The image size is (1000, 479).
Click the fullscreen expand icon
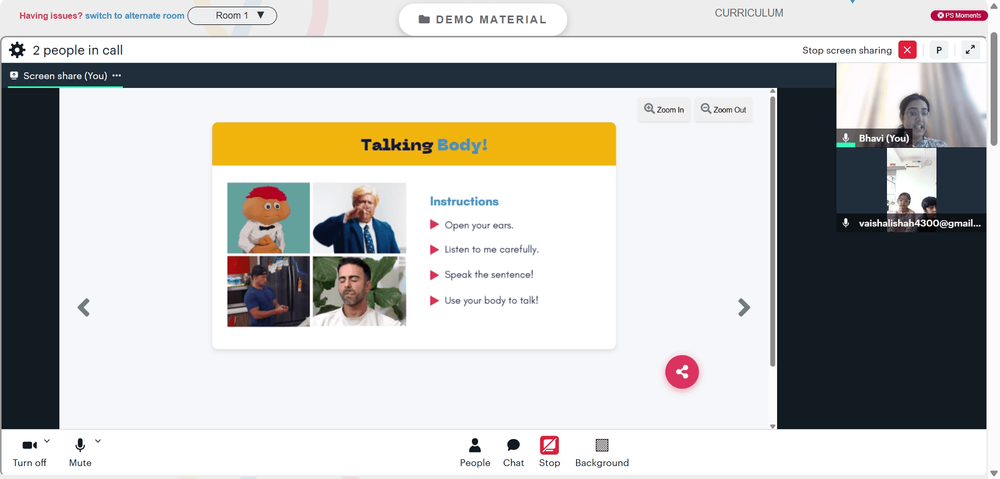pyautogui.click(x=969, y=50)
